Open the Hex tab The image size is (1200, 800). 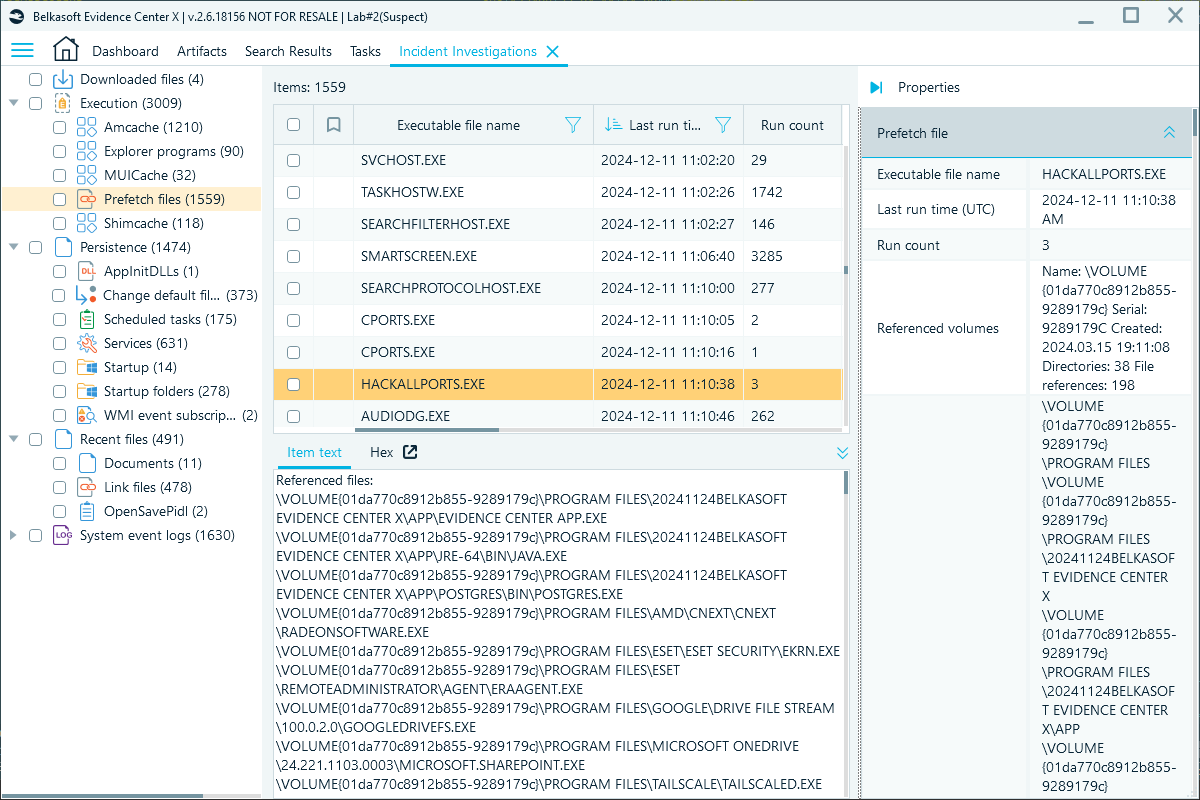(x=381, y=452)
